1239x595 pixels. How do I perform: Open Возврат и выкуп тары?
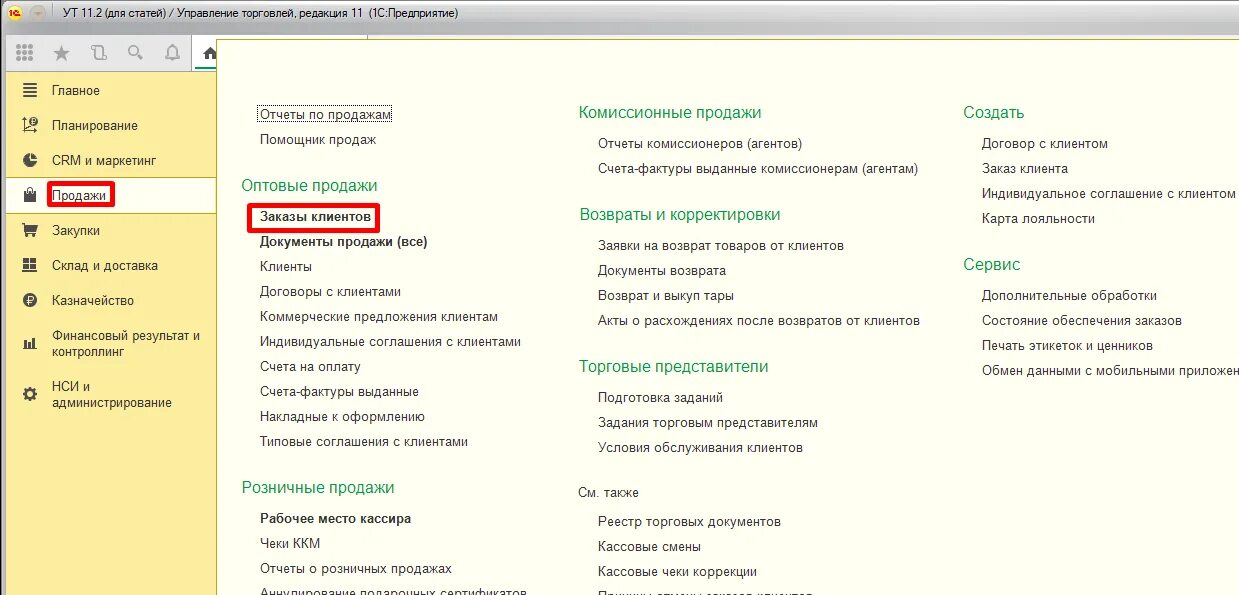click(666, 295)
